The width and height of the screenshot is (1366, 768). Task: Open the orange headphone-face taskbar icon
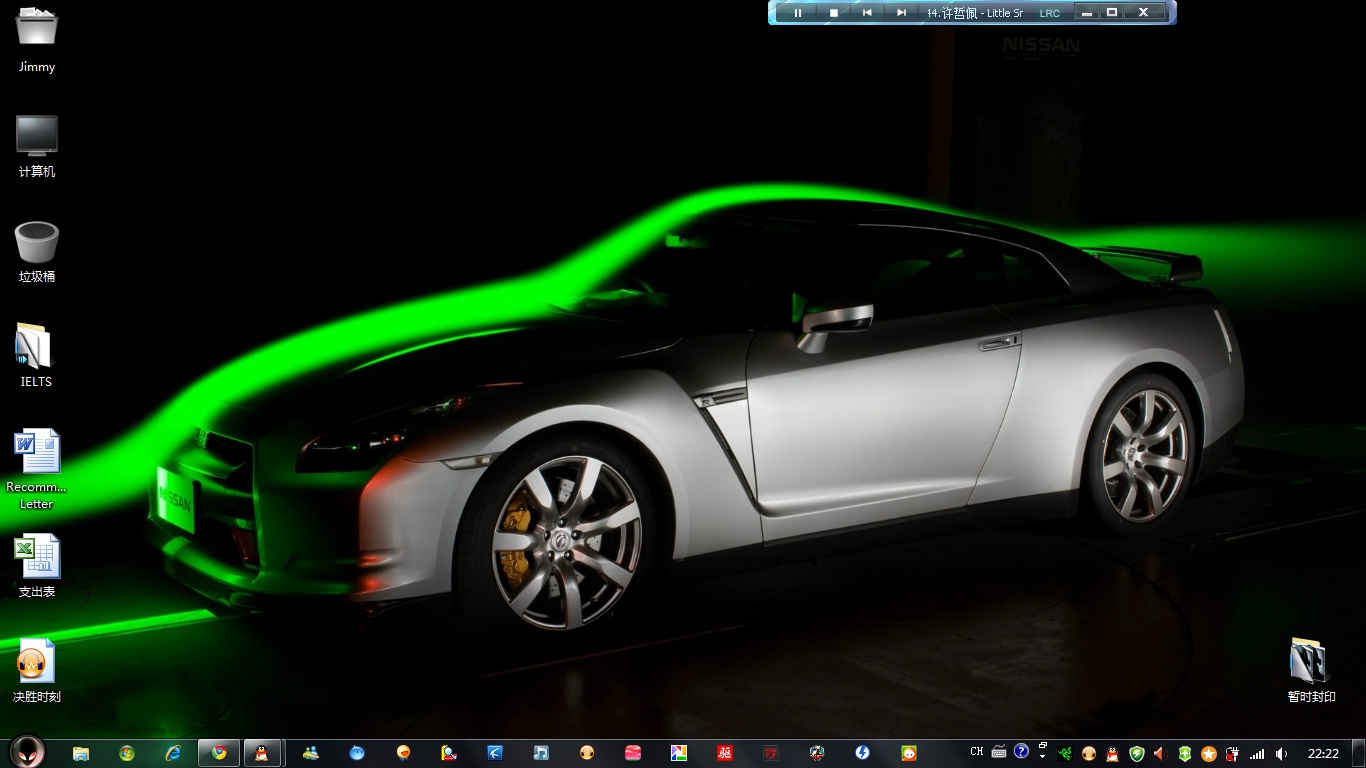pyautogui.click(x=587, y=753)
